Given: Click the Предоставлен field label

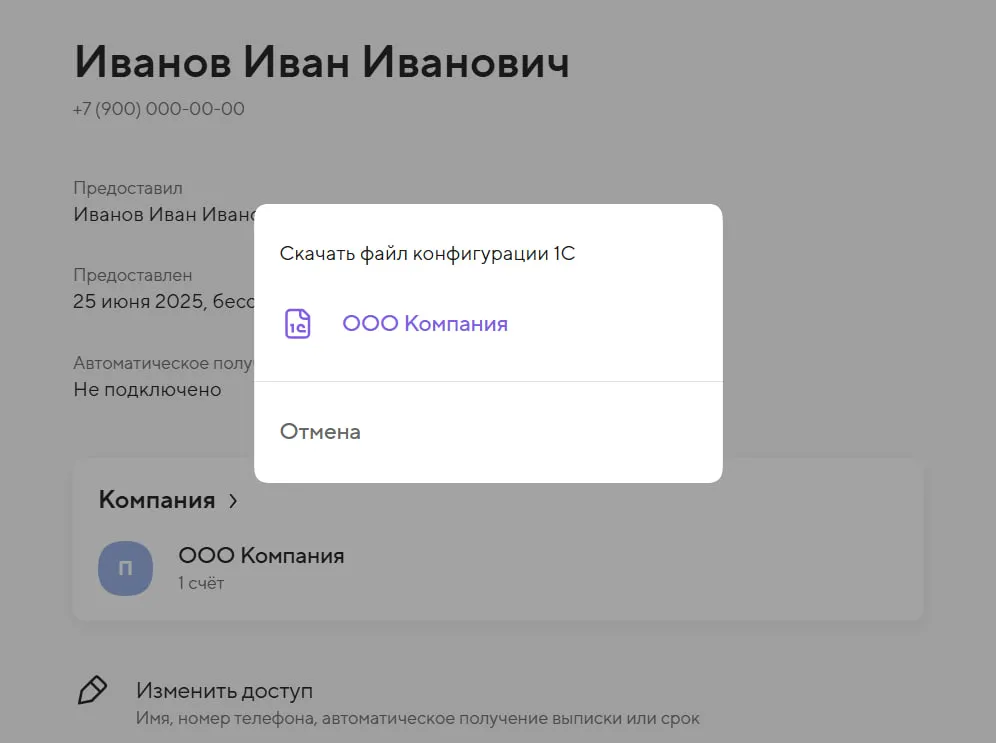Looking at the screenshot, I should [132, 275].
